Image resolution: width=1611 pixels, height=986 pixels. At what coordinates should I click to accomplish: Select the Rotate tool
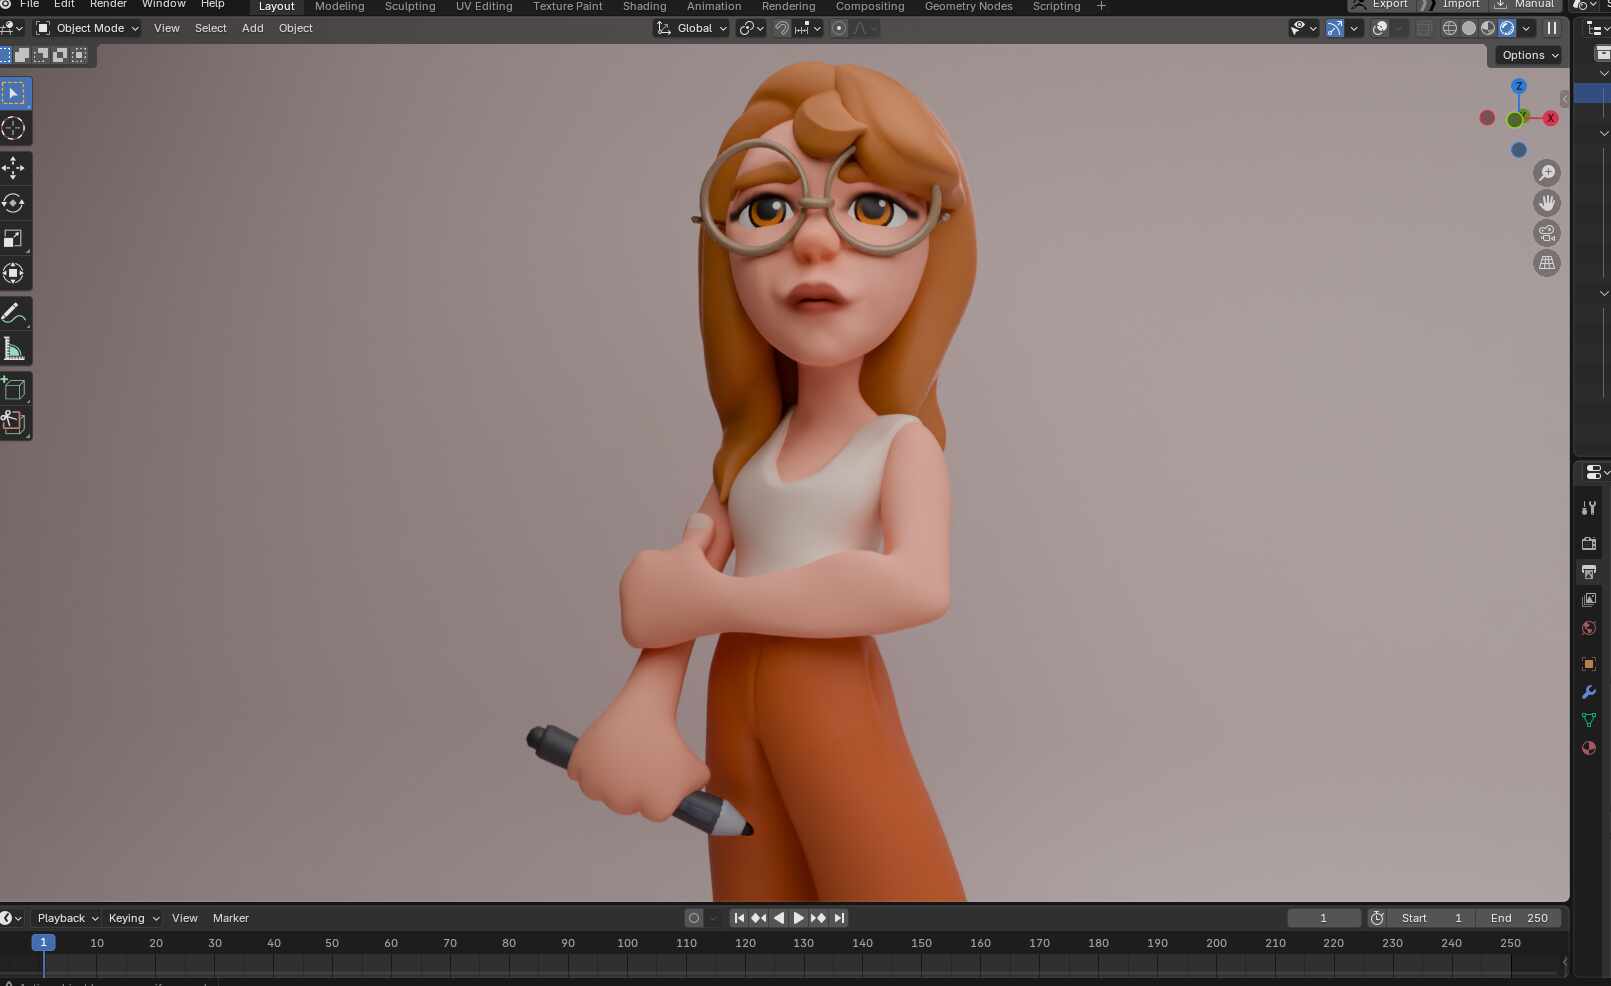point(14,203)
